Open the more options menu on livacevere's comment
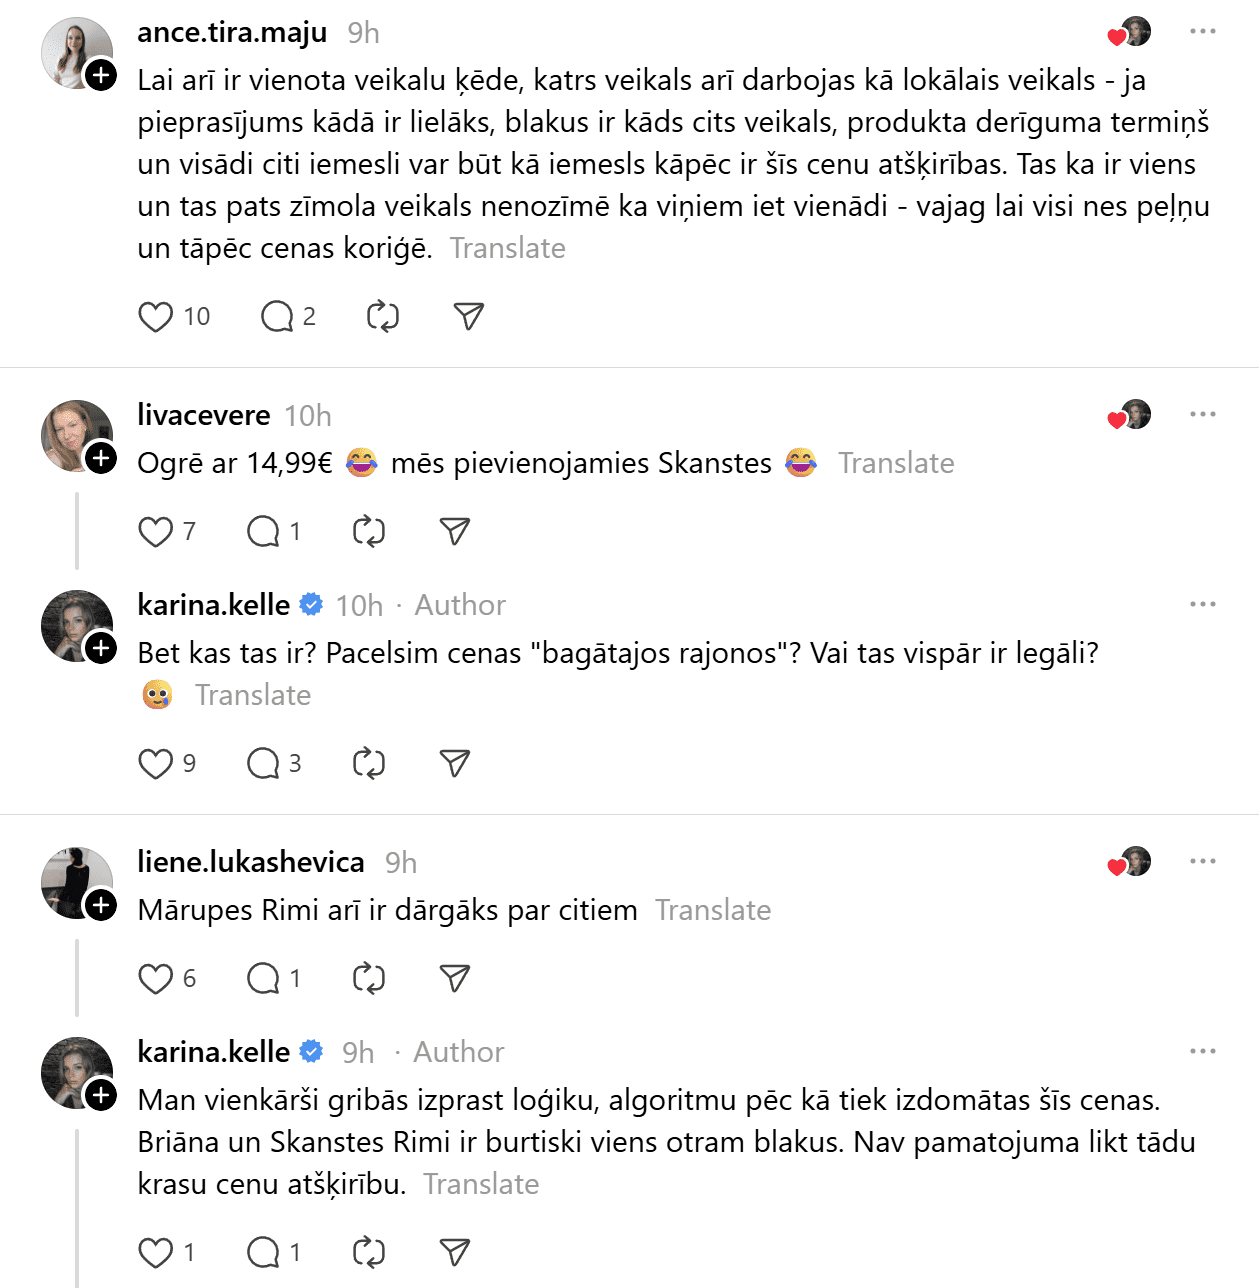This screenshot has width=1259, height=1288. [1203, 415]
